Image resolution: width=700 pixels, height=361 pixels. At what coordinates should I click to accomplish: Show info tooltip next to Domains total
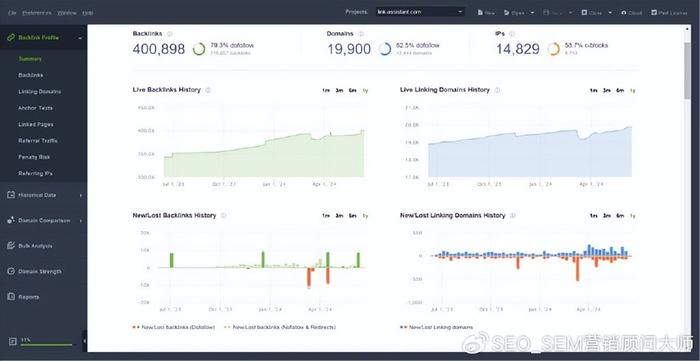[x=361, y=34]
